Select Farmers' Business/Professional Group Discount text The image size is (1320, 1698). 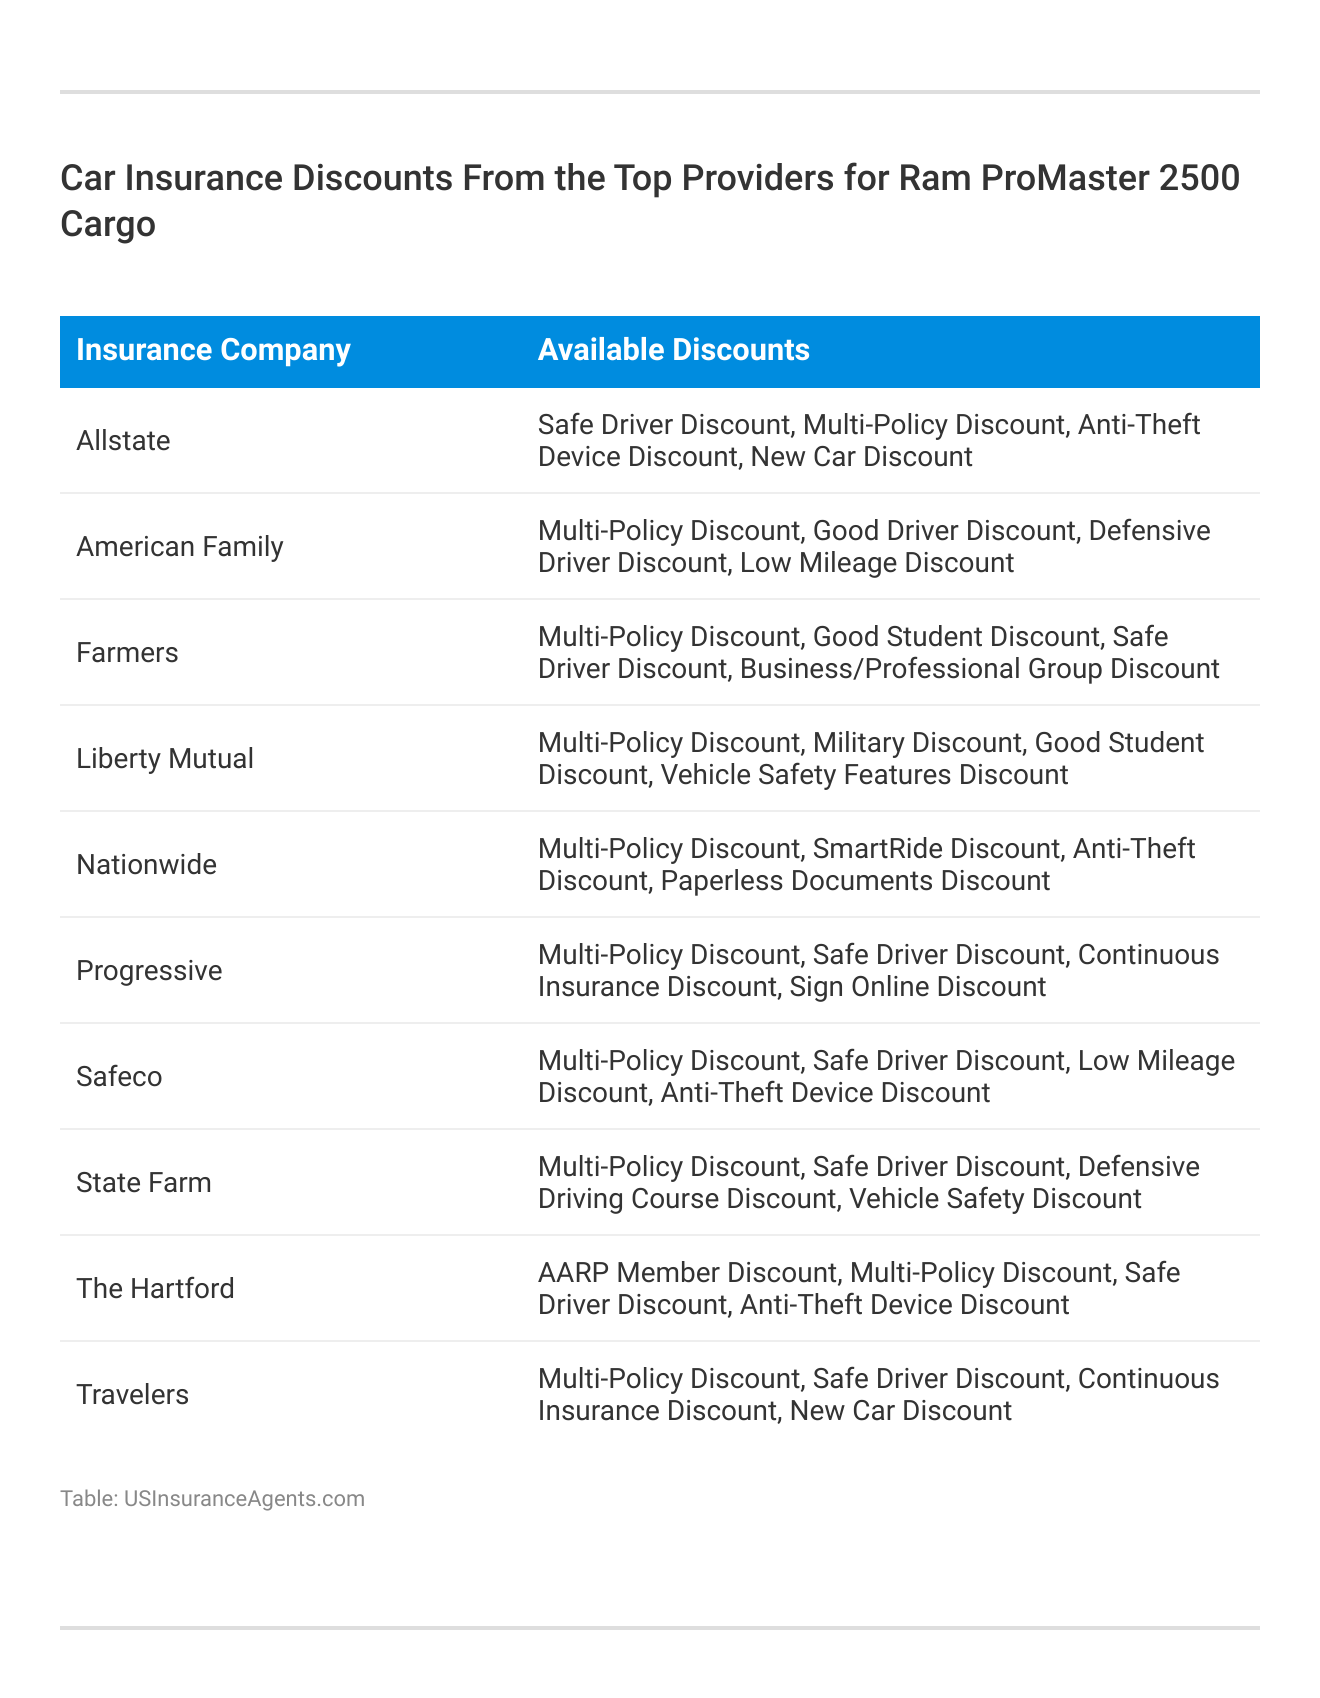pos(979,669)
